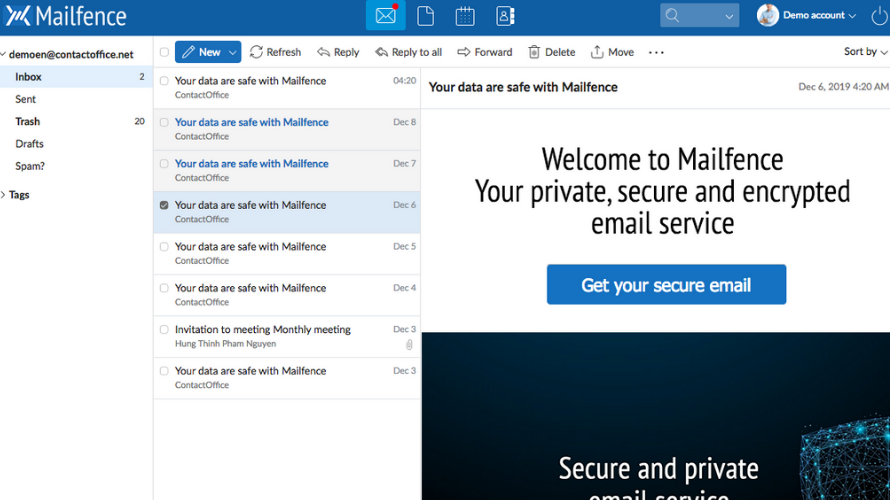Image resolution: width=890 pixels, height=500 pixels.
Task: Open the Sort by dropdown
Action: point(866,52)
